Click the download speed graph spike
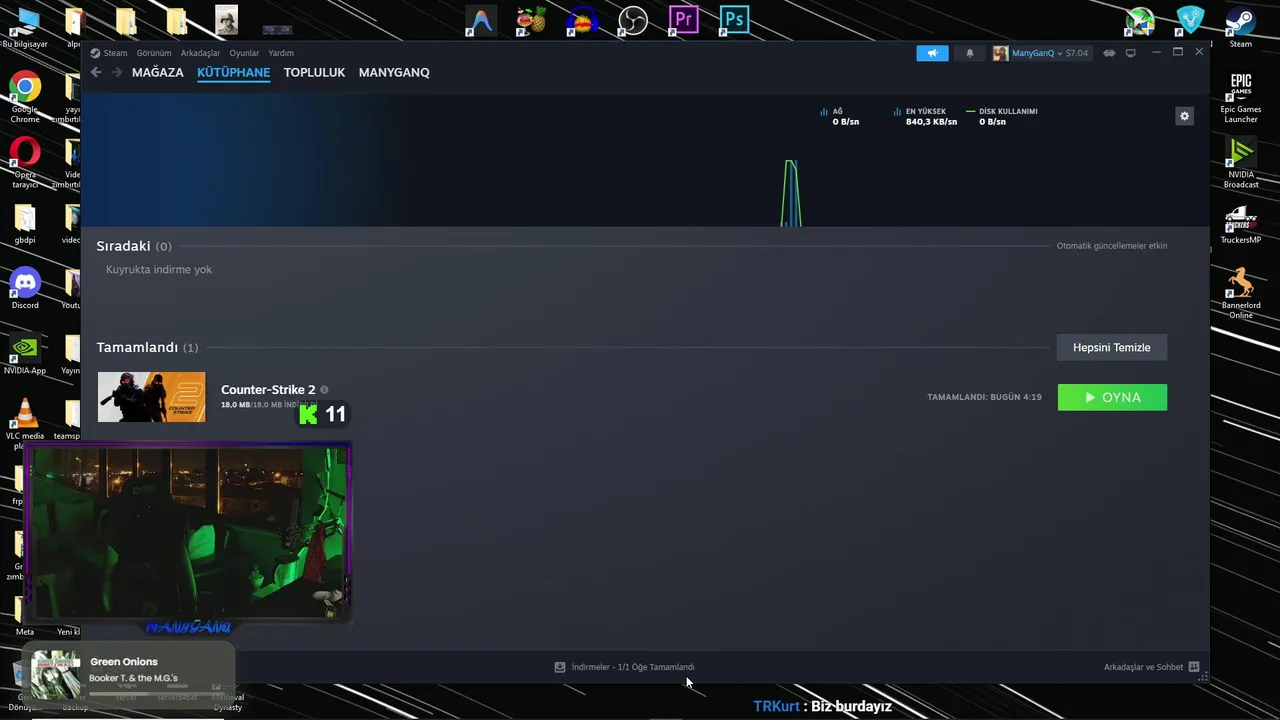This screenshot has height=720, width=1280. point(791,193)
